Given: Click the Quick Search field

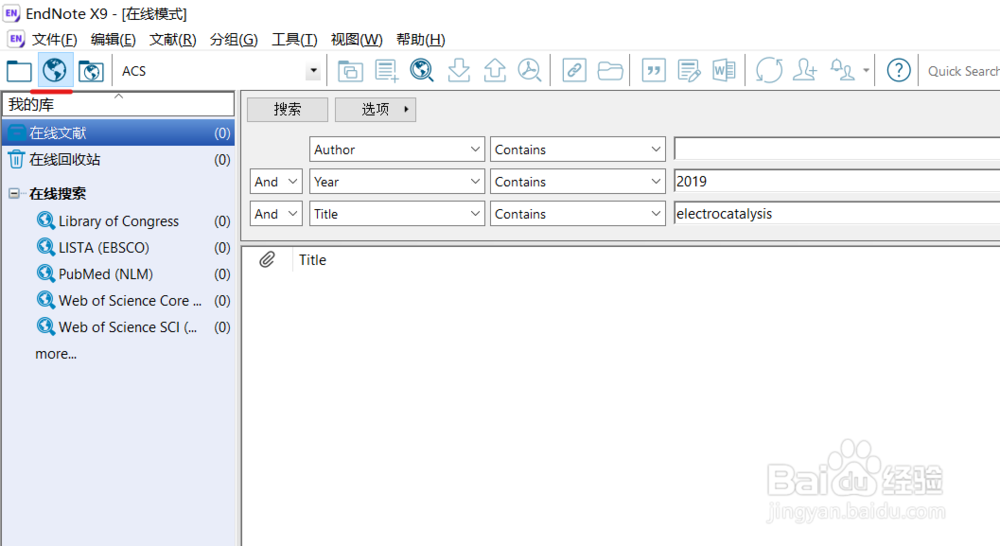Looking at the screenshot, I should click(963, 71).
